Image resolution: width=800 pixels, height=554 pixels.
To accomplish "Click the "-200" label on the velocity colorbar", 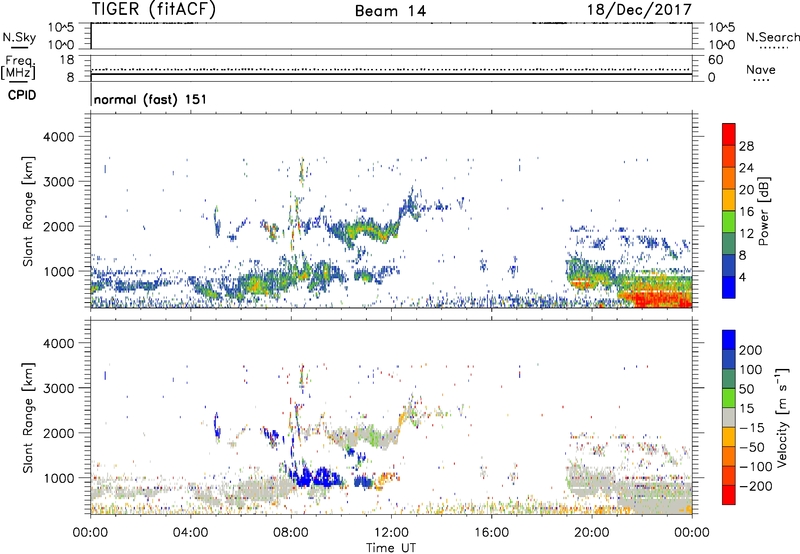I will point(756,486).
